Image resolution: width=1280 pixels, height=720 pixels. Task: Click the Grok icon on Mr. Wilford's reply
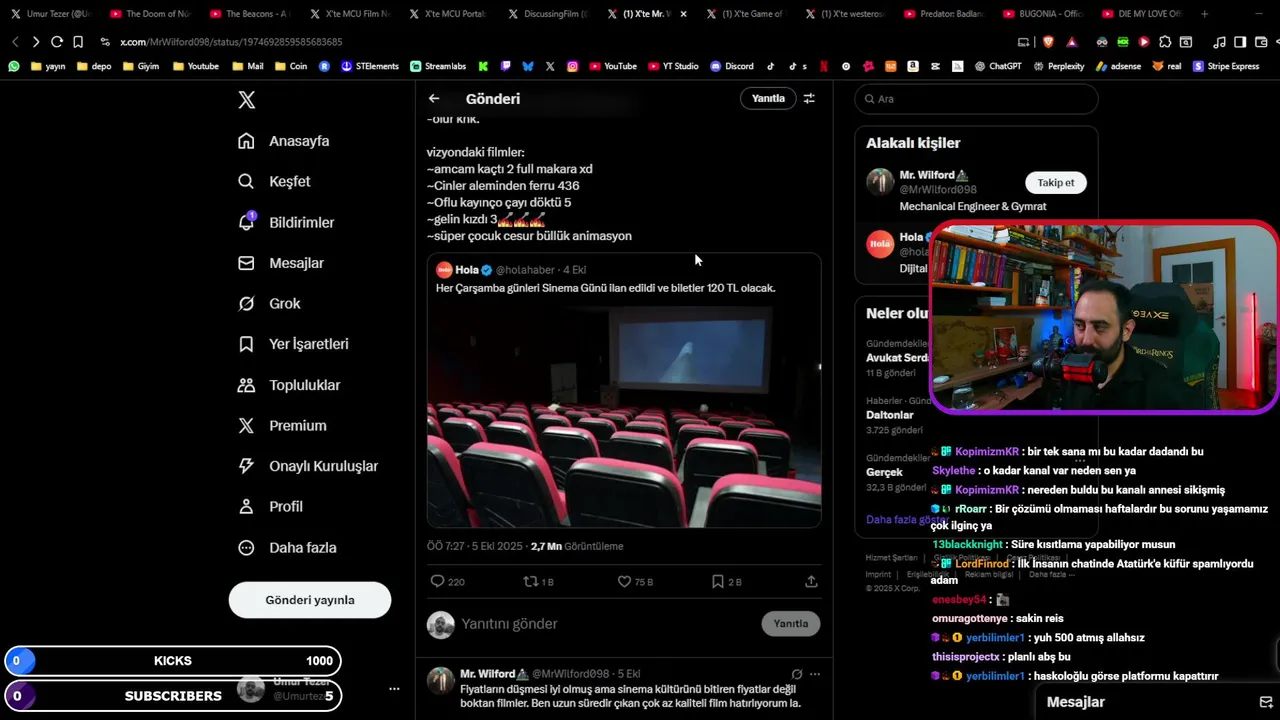pos(797,674)
